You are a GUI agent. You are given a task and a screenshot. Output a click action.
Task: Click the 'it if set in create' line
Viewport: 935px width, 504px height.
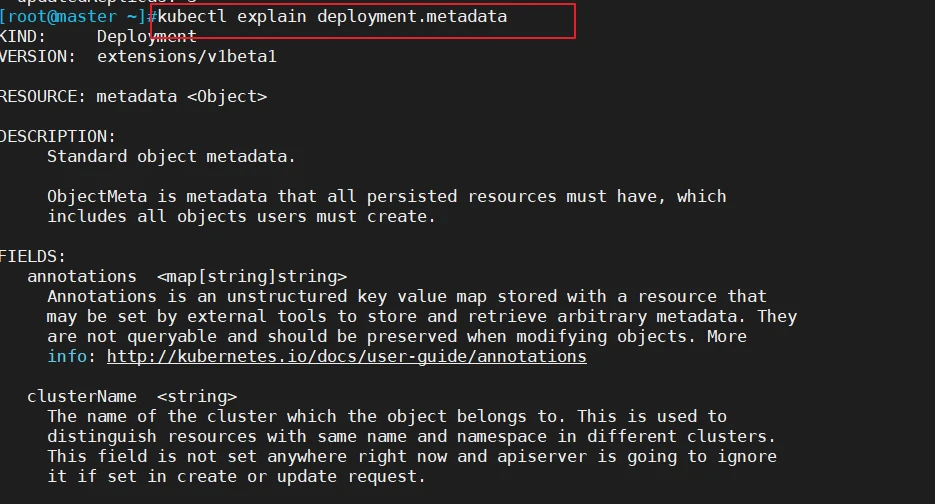tap(236, 477)
